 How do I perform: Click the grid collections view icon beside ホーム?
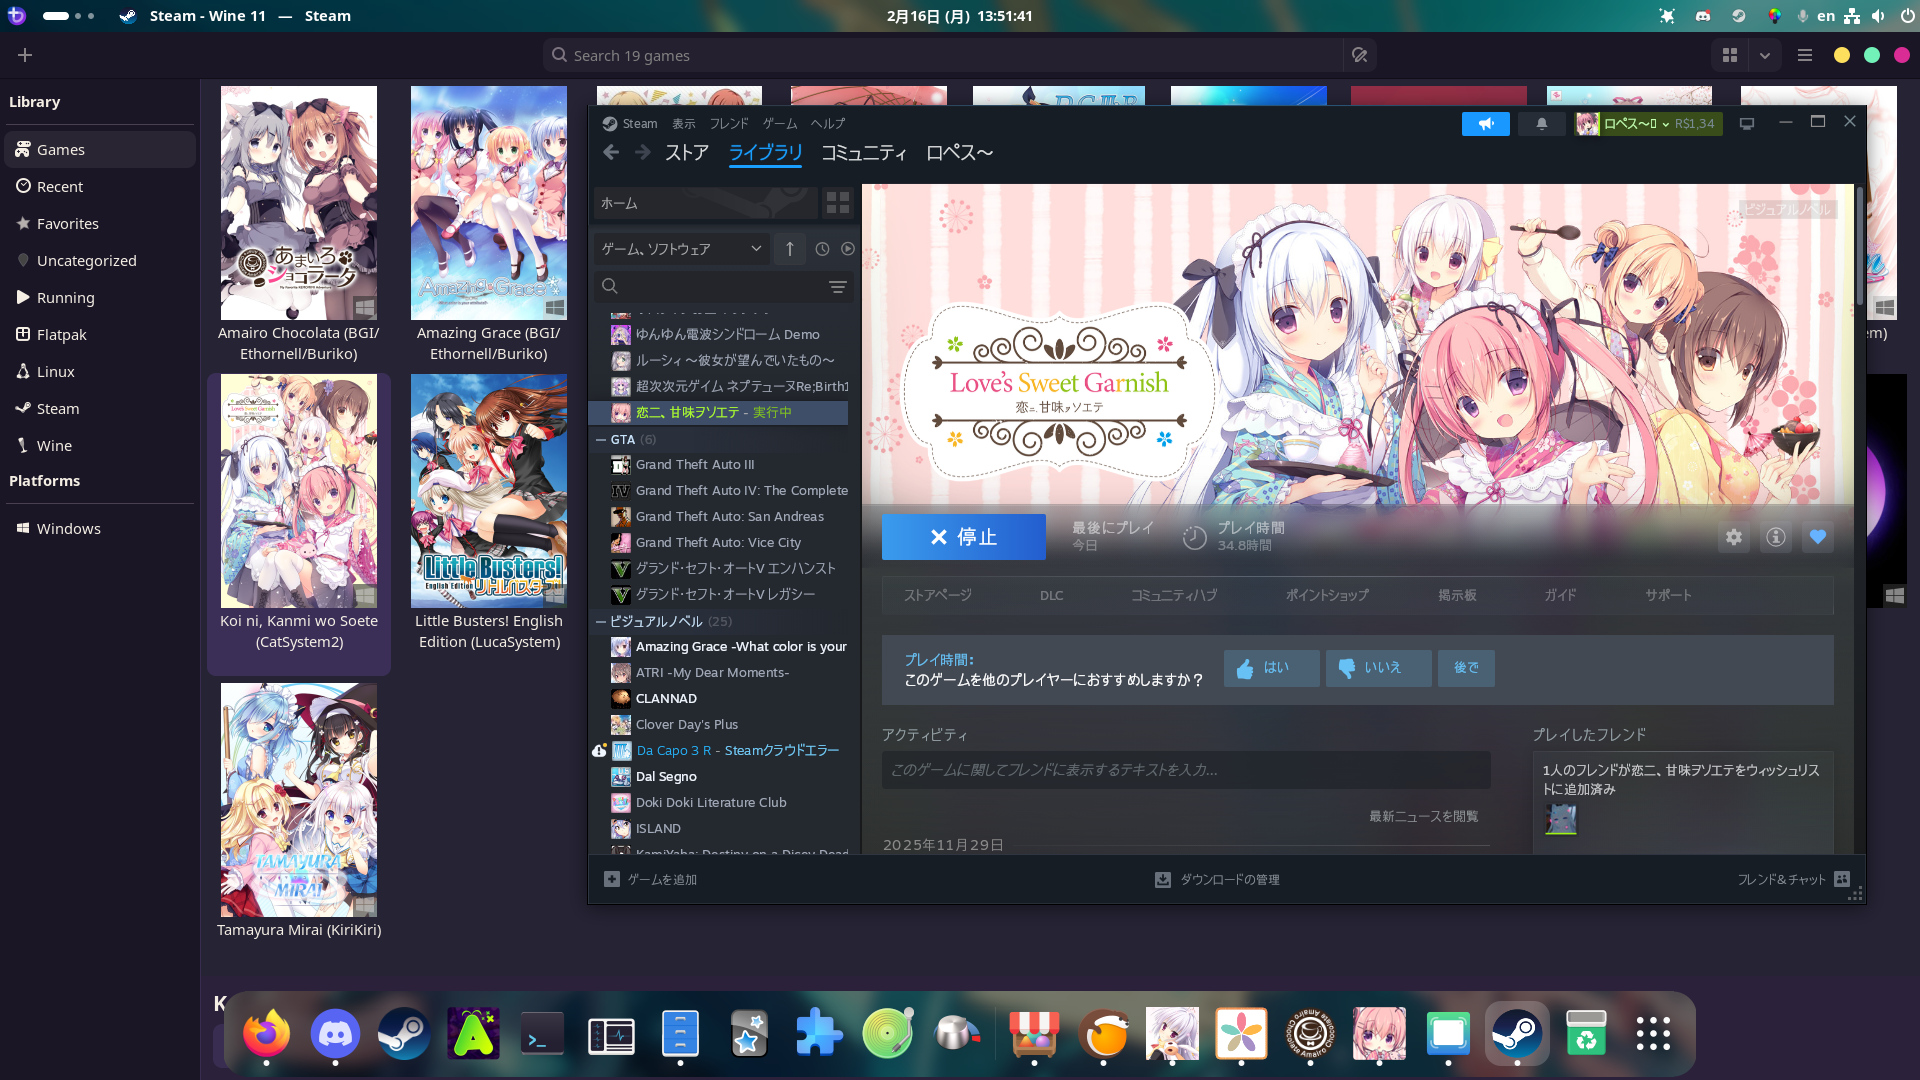pyautogui.click(x=837, y=203)
